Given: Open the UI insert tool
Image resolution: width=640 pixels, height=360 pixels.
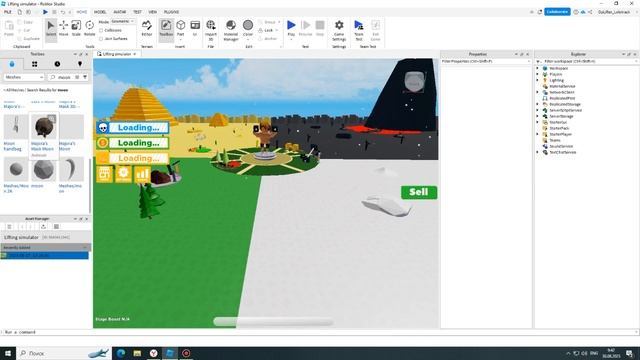Looking at the screenshot, I should coord(195,28).
